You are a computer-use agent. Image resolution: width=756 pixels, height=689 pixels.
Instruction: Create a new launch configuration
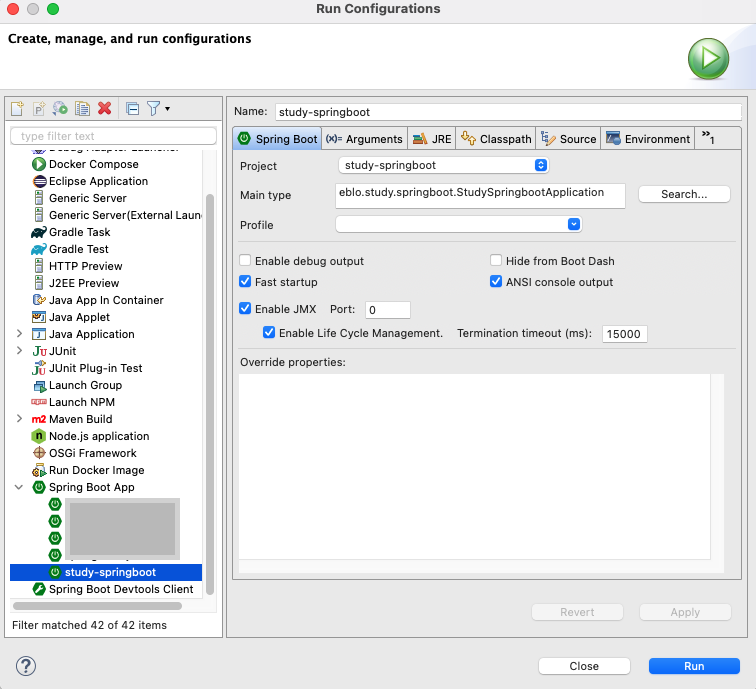(17, 108)
